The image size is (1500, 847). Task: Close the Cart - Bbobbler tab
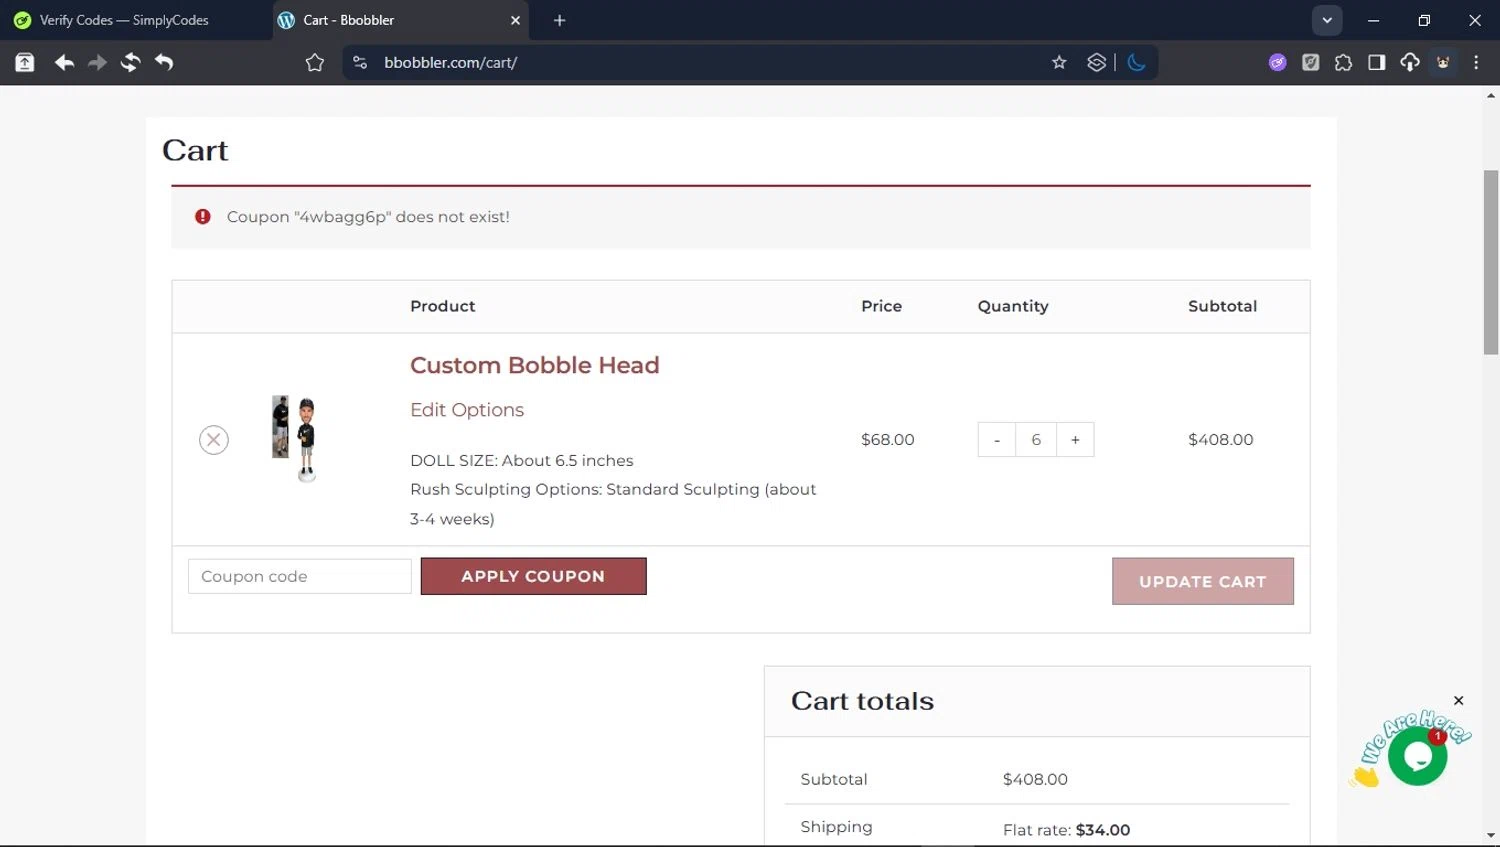point(516,20)
